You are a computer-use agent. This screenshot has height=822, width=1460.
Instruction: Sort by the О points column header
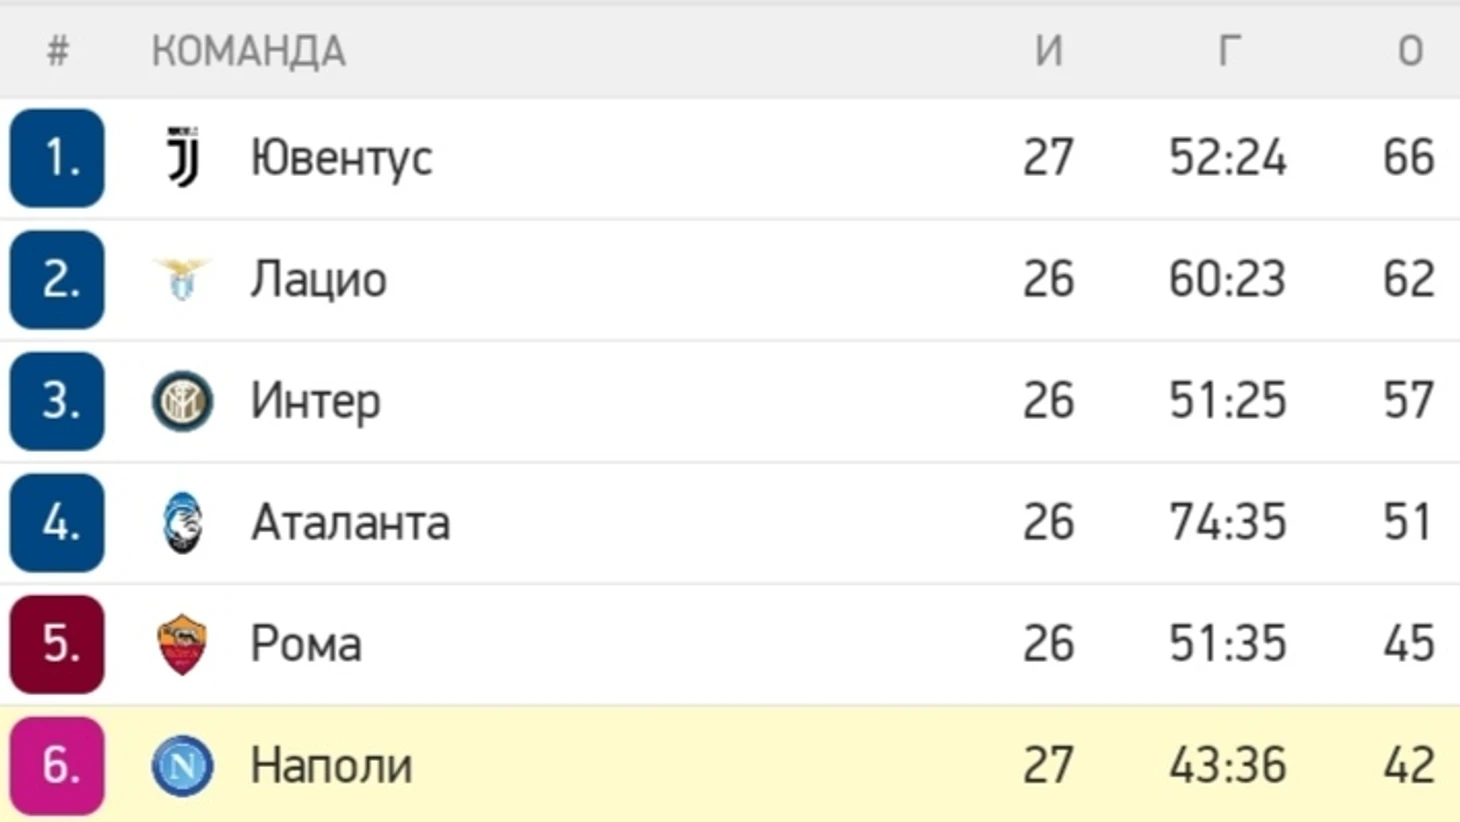[x=1410, y=51]
